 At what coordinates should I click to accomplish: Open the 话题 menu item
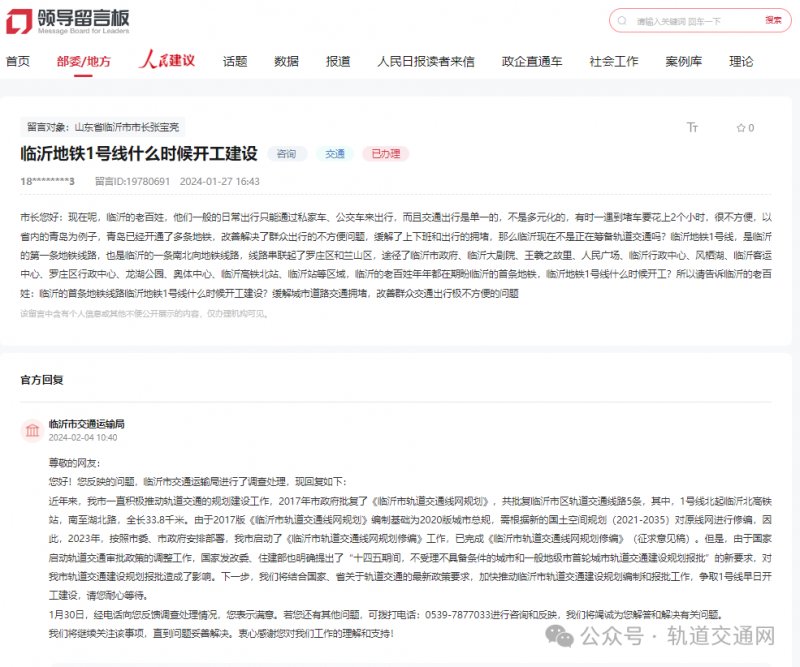[x=235, y=61]
